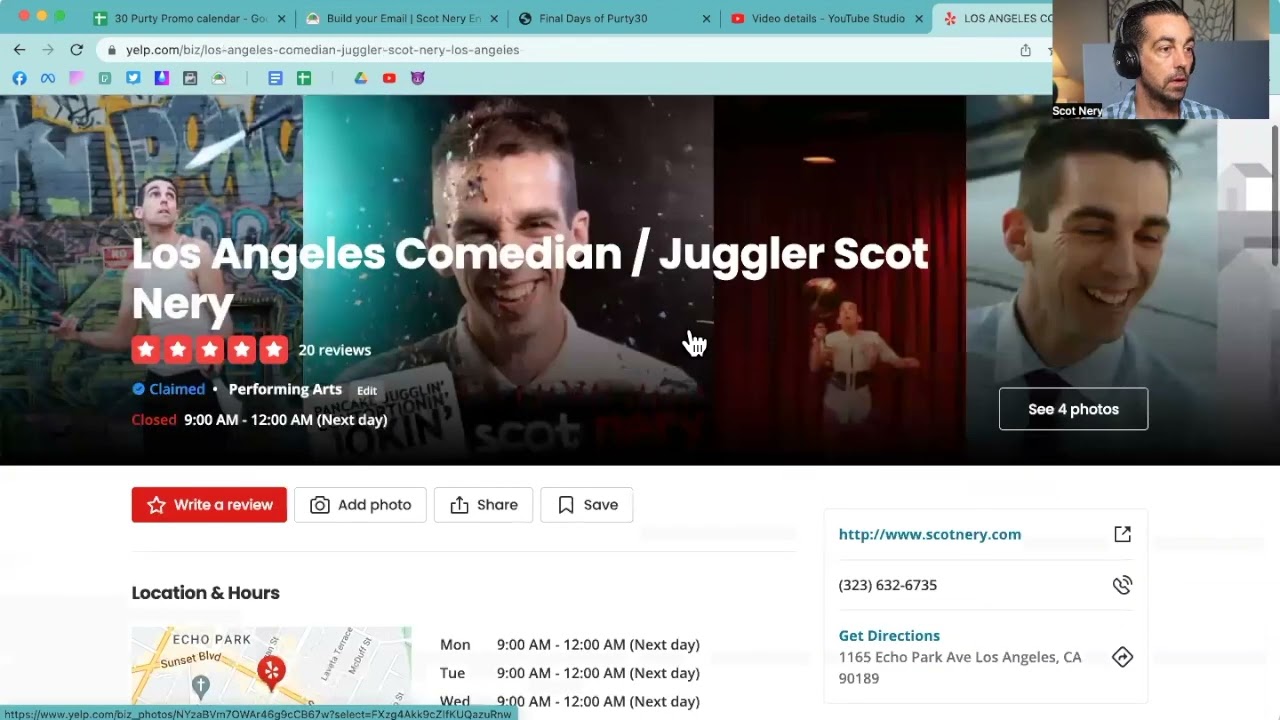Switch to Video details YouTube Studio tab
Image resolution: width=1280 pixels, height=720 pixels.
pos(820,18)
